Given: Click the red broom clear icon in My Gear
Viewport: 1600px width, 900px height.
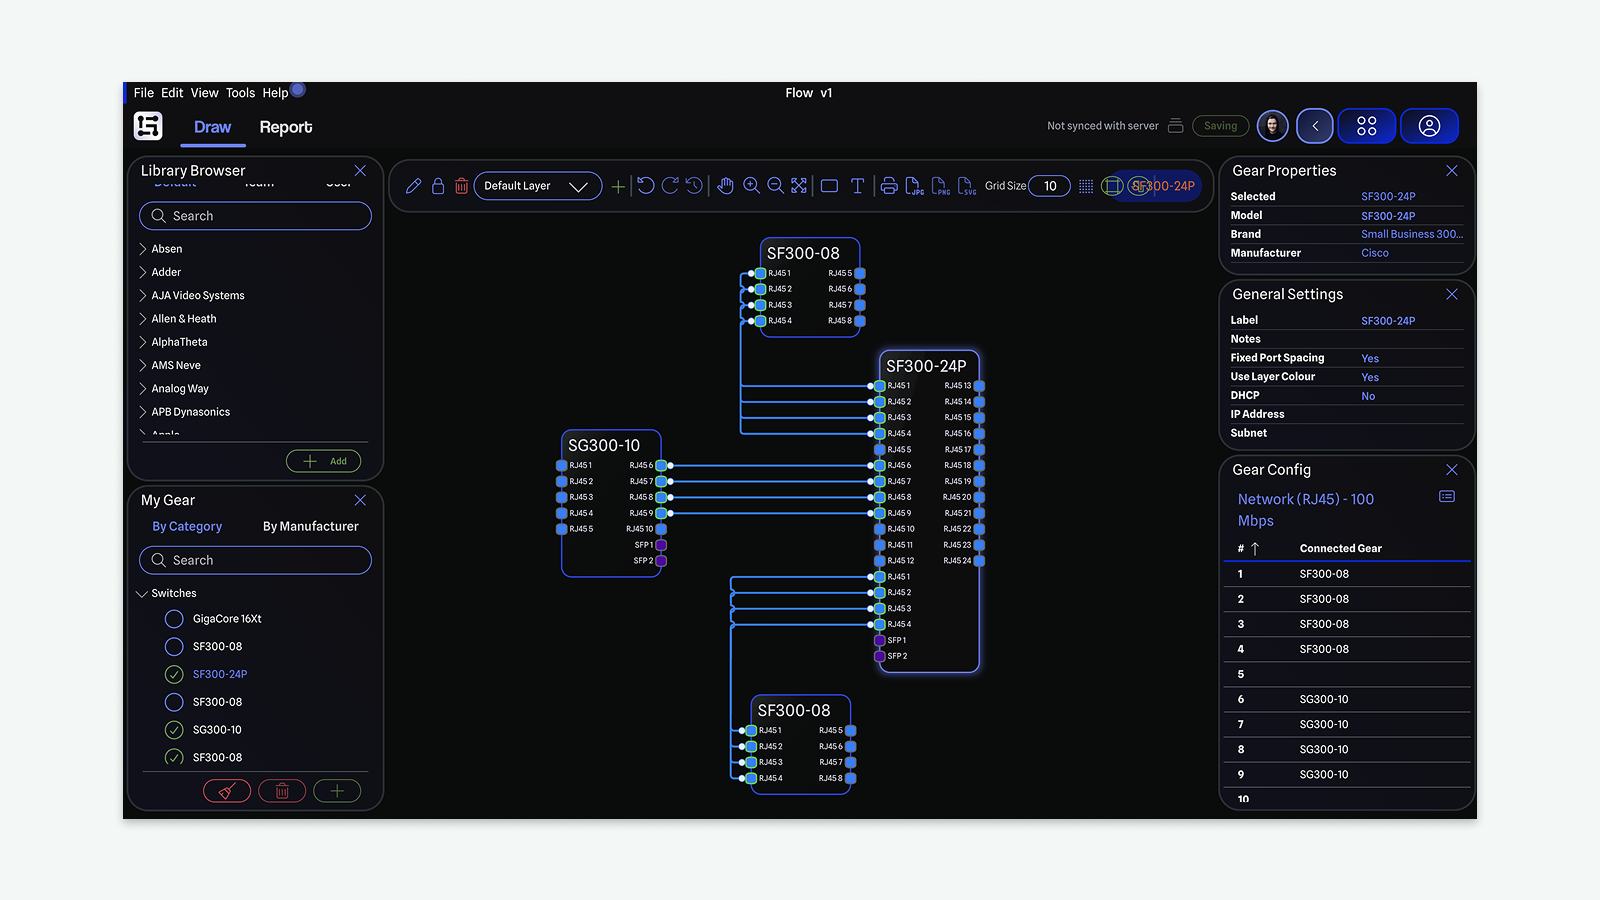Looking at the screenshot, I should [x=227, y=791].
